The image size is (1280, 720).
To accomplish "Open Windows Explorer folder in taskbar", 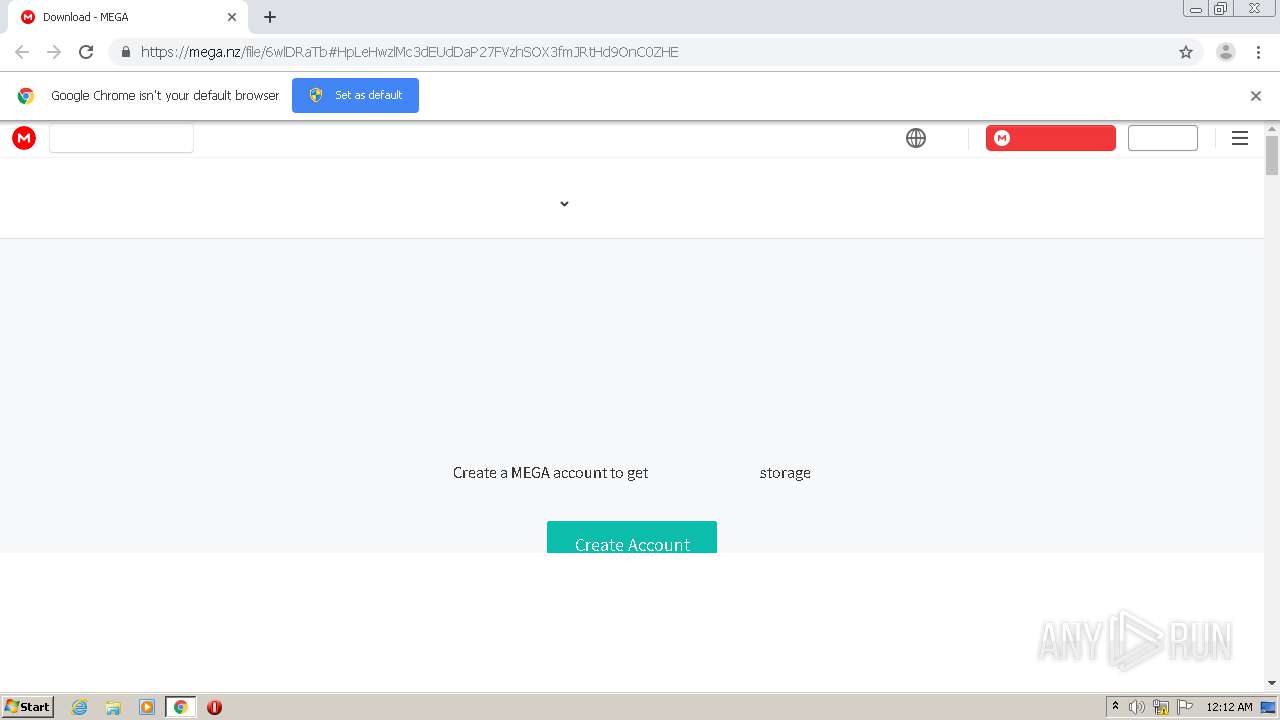I will (113, 707).
